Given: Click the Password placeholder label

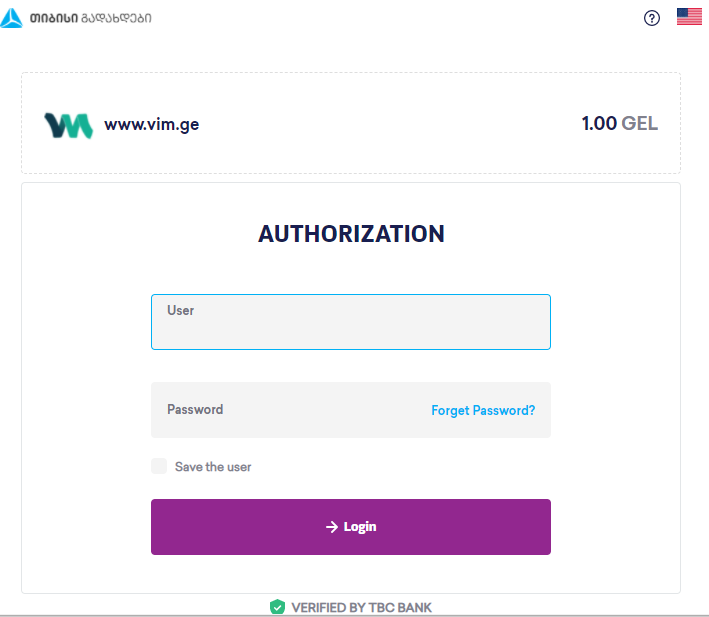Looking at the screenshot, I should pyautogui.click(x=195, y=409).
